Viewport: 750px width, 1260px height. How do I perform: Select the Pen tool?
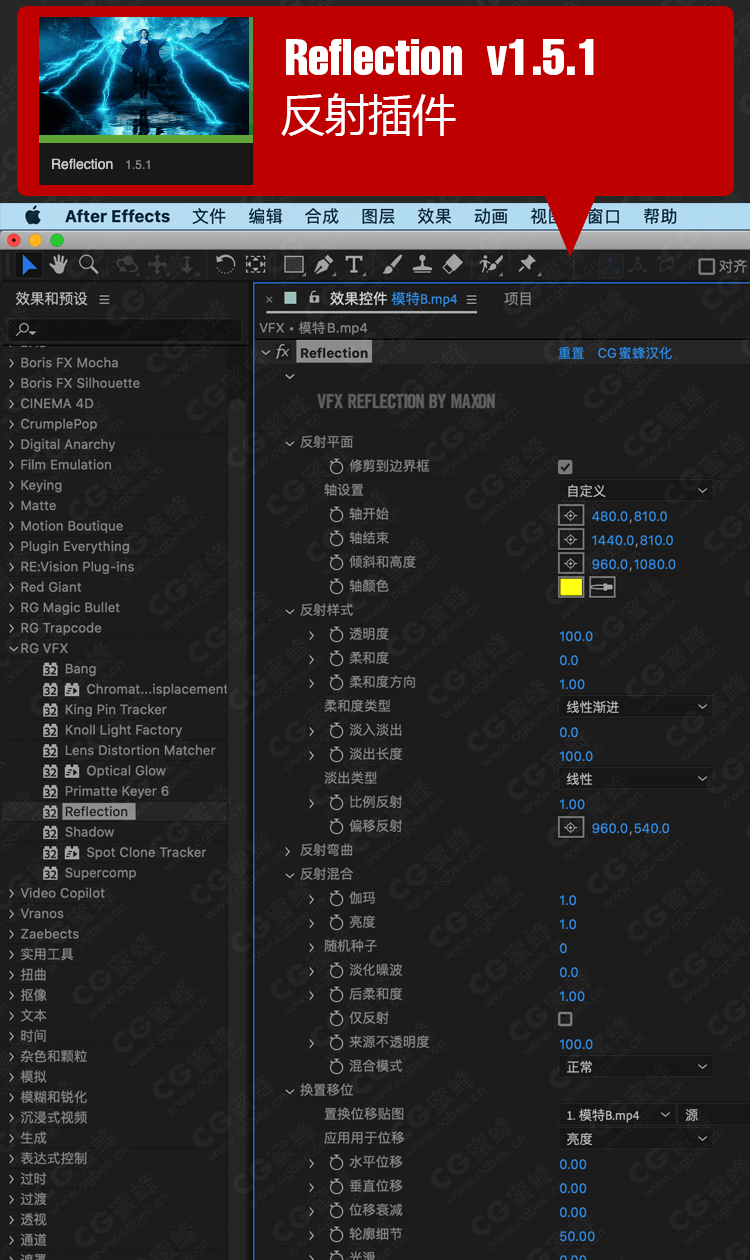coord(323,265)
